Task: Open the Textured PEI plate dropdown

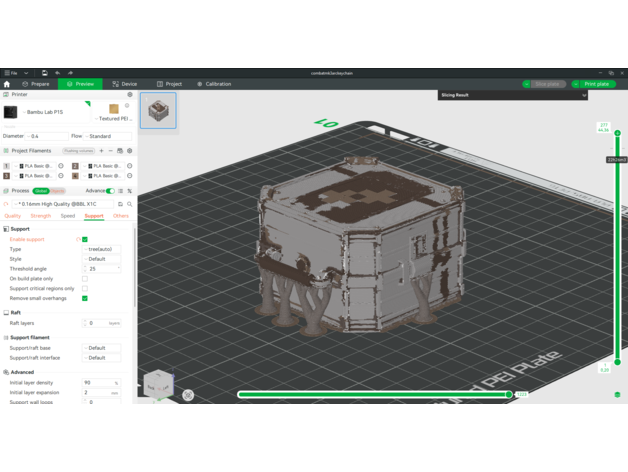Action: pos(113,119)
